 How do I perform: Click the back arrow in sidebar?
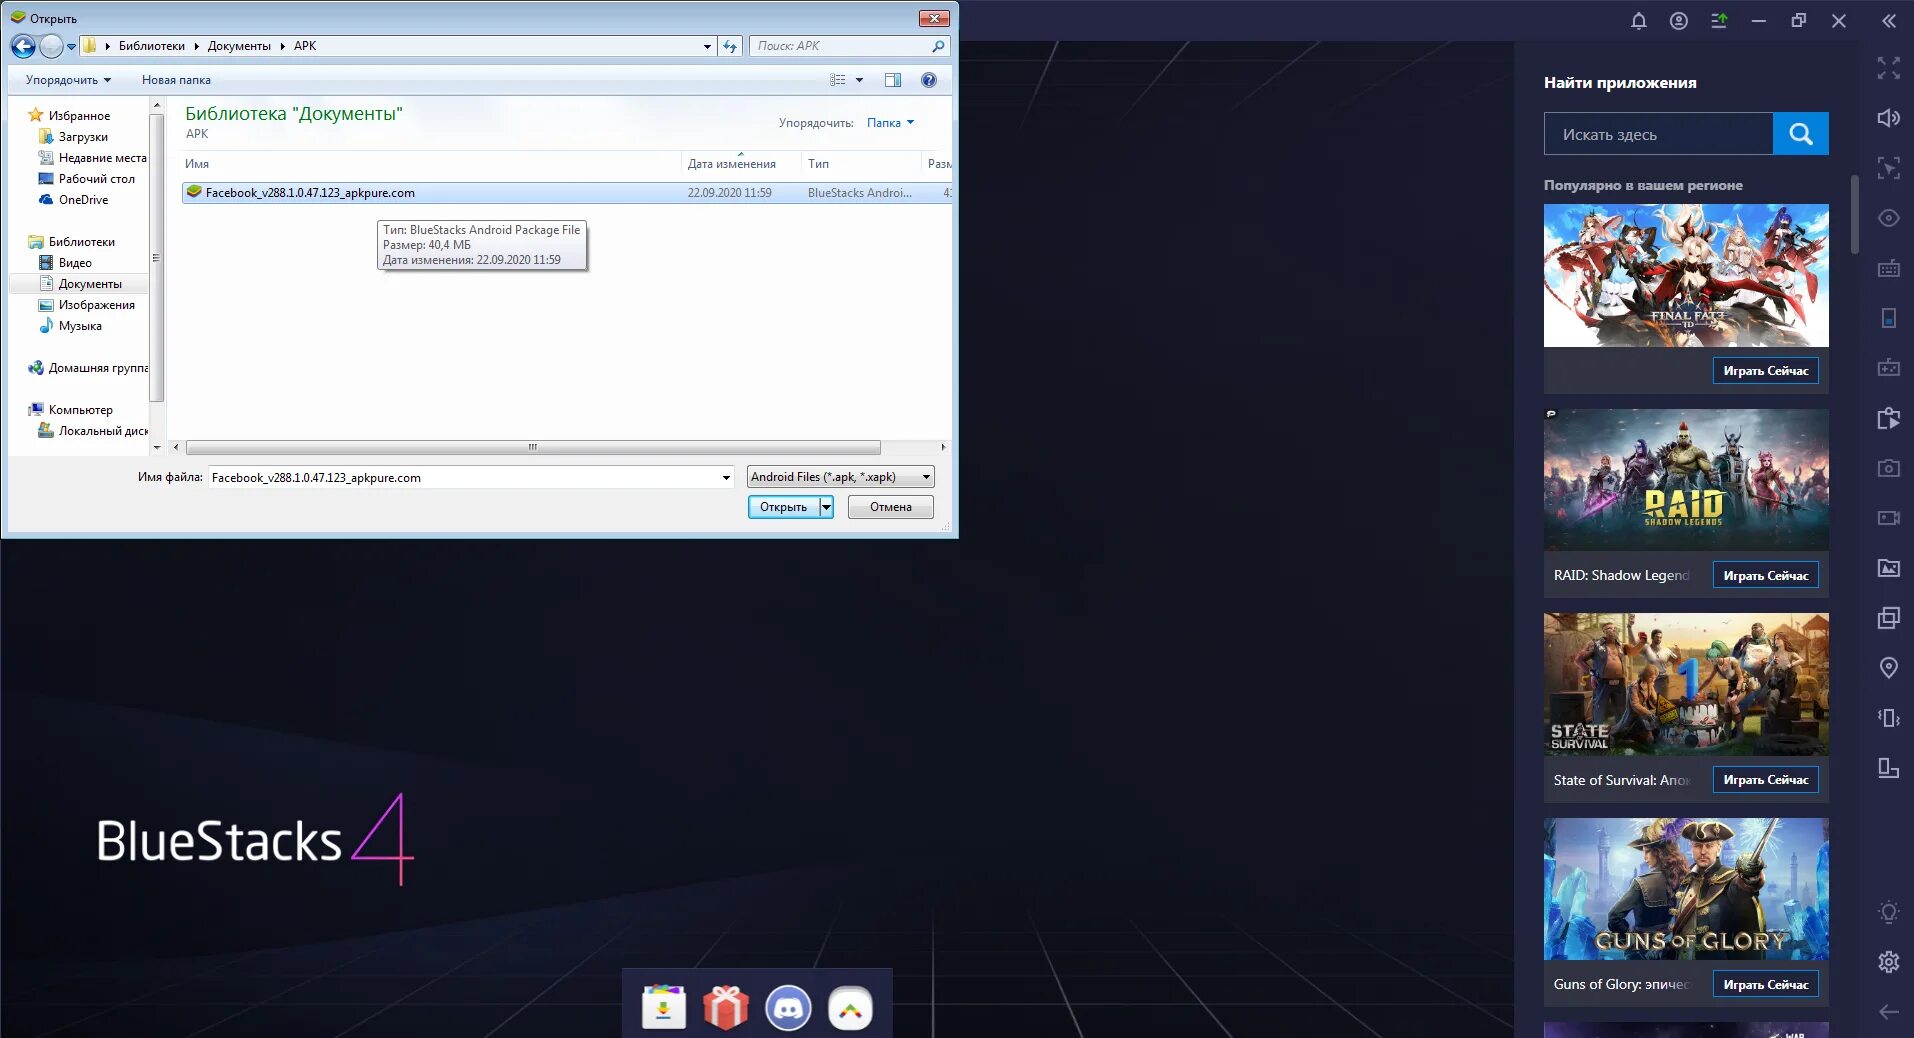click(1888, 1012)
